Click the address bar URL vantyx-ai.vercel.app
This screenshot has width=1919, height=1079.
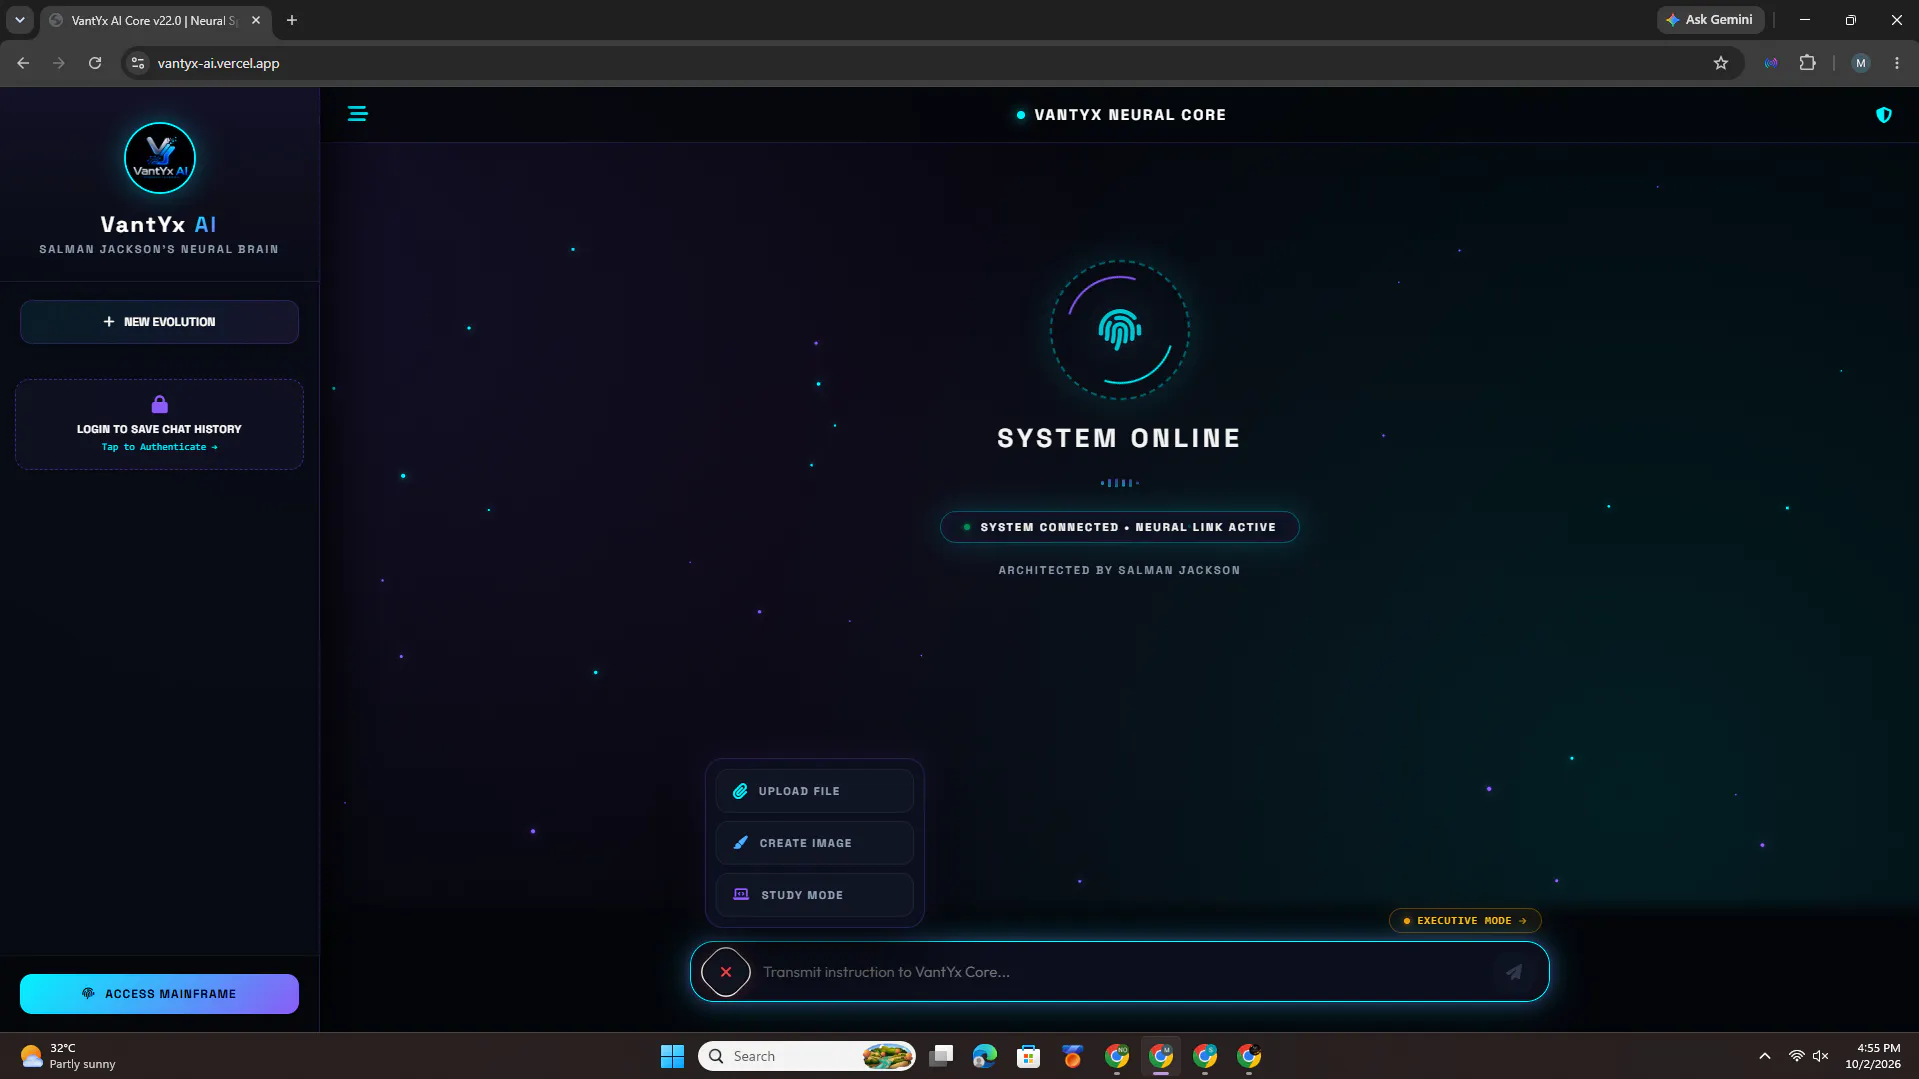pyautogui.click(x=218, y=63)
